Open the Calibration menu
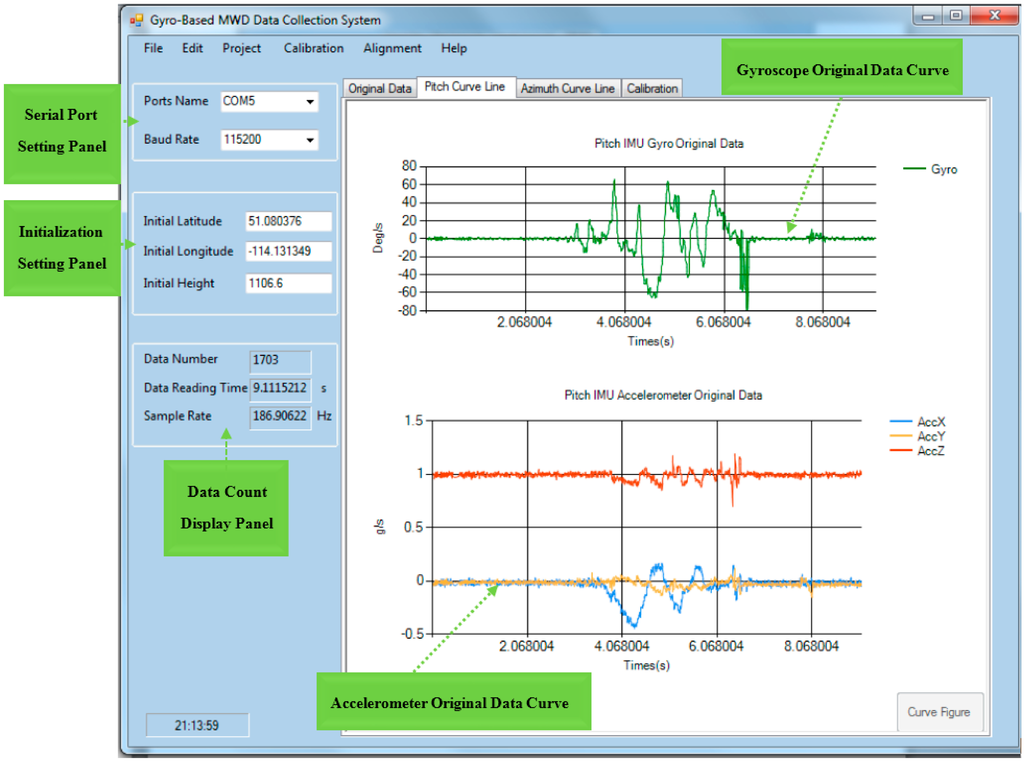The width and height of the screenshot is (1024, 761). tap(313, 48)
